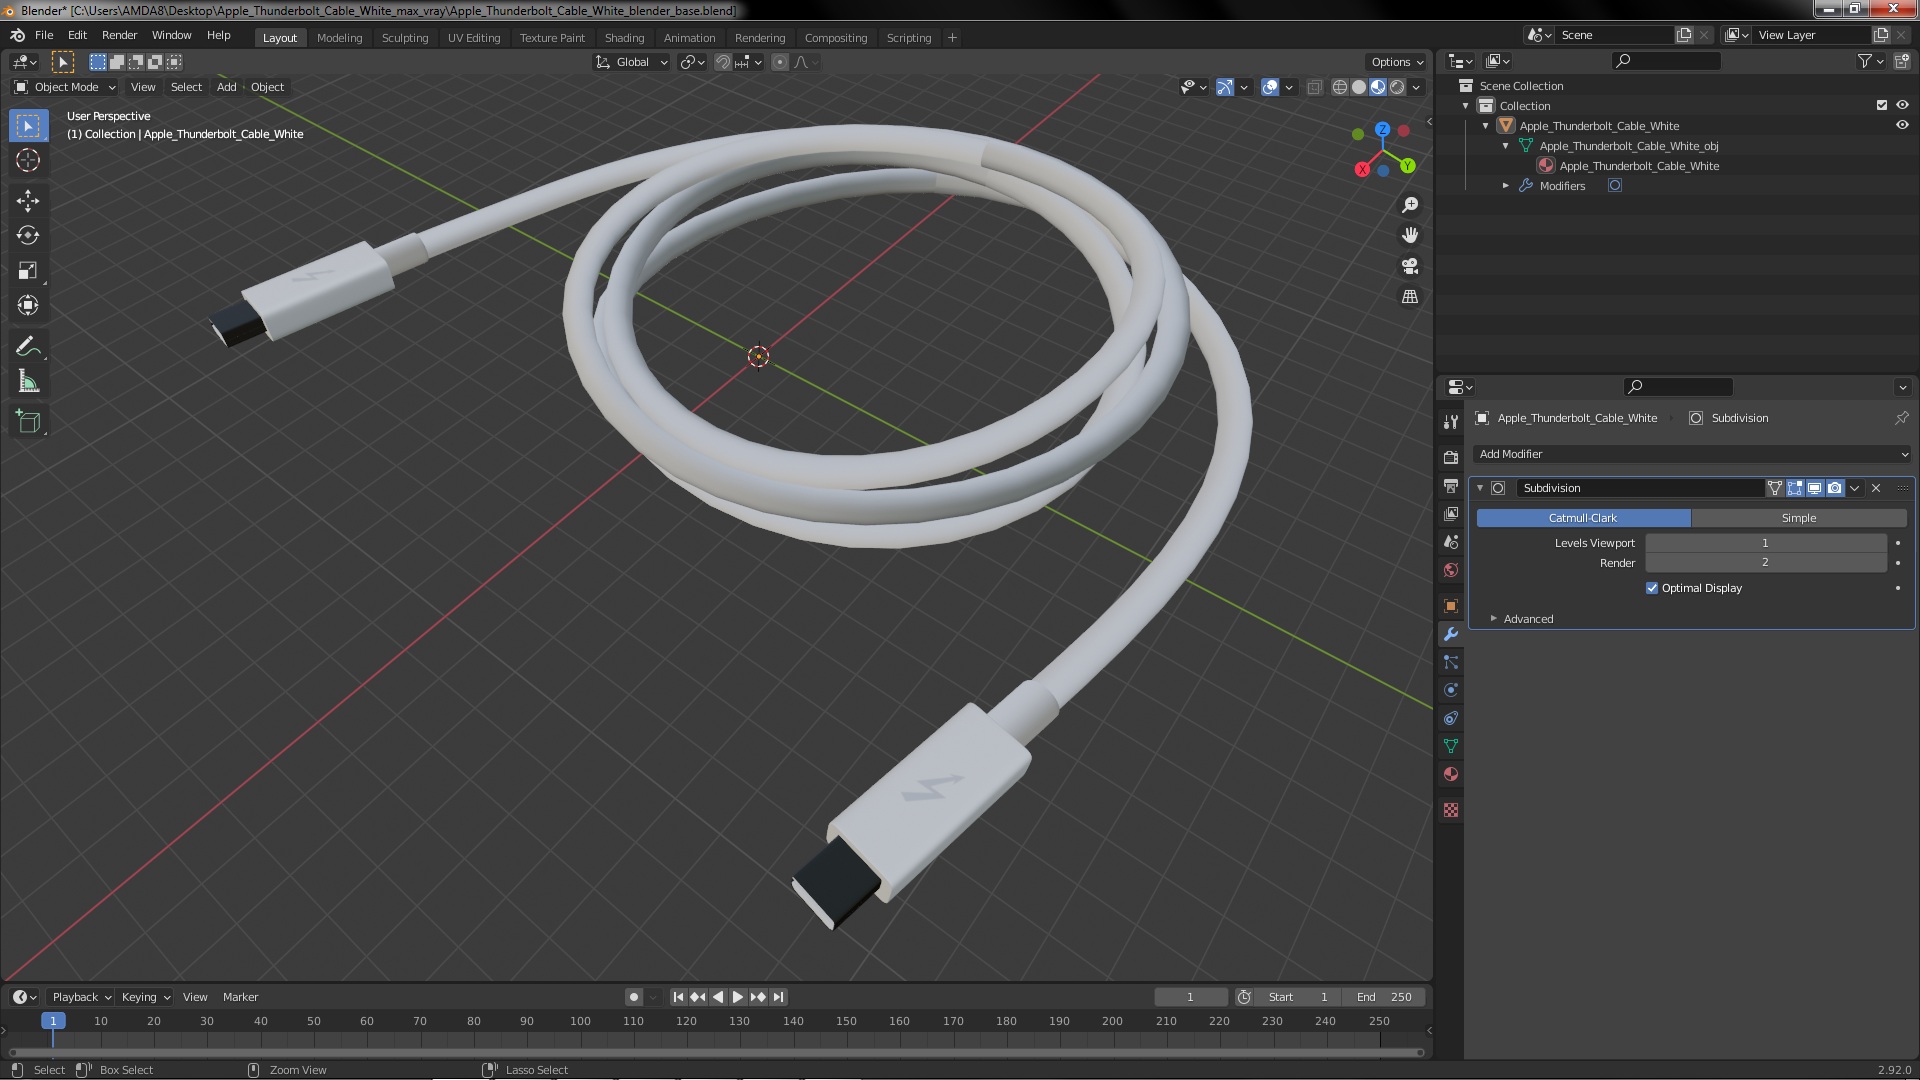
Task: Open the Render menu
Action: pyautogui.click(x=119, y=35)
